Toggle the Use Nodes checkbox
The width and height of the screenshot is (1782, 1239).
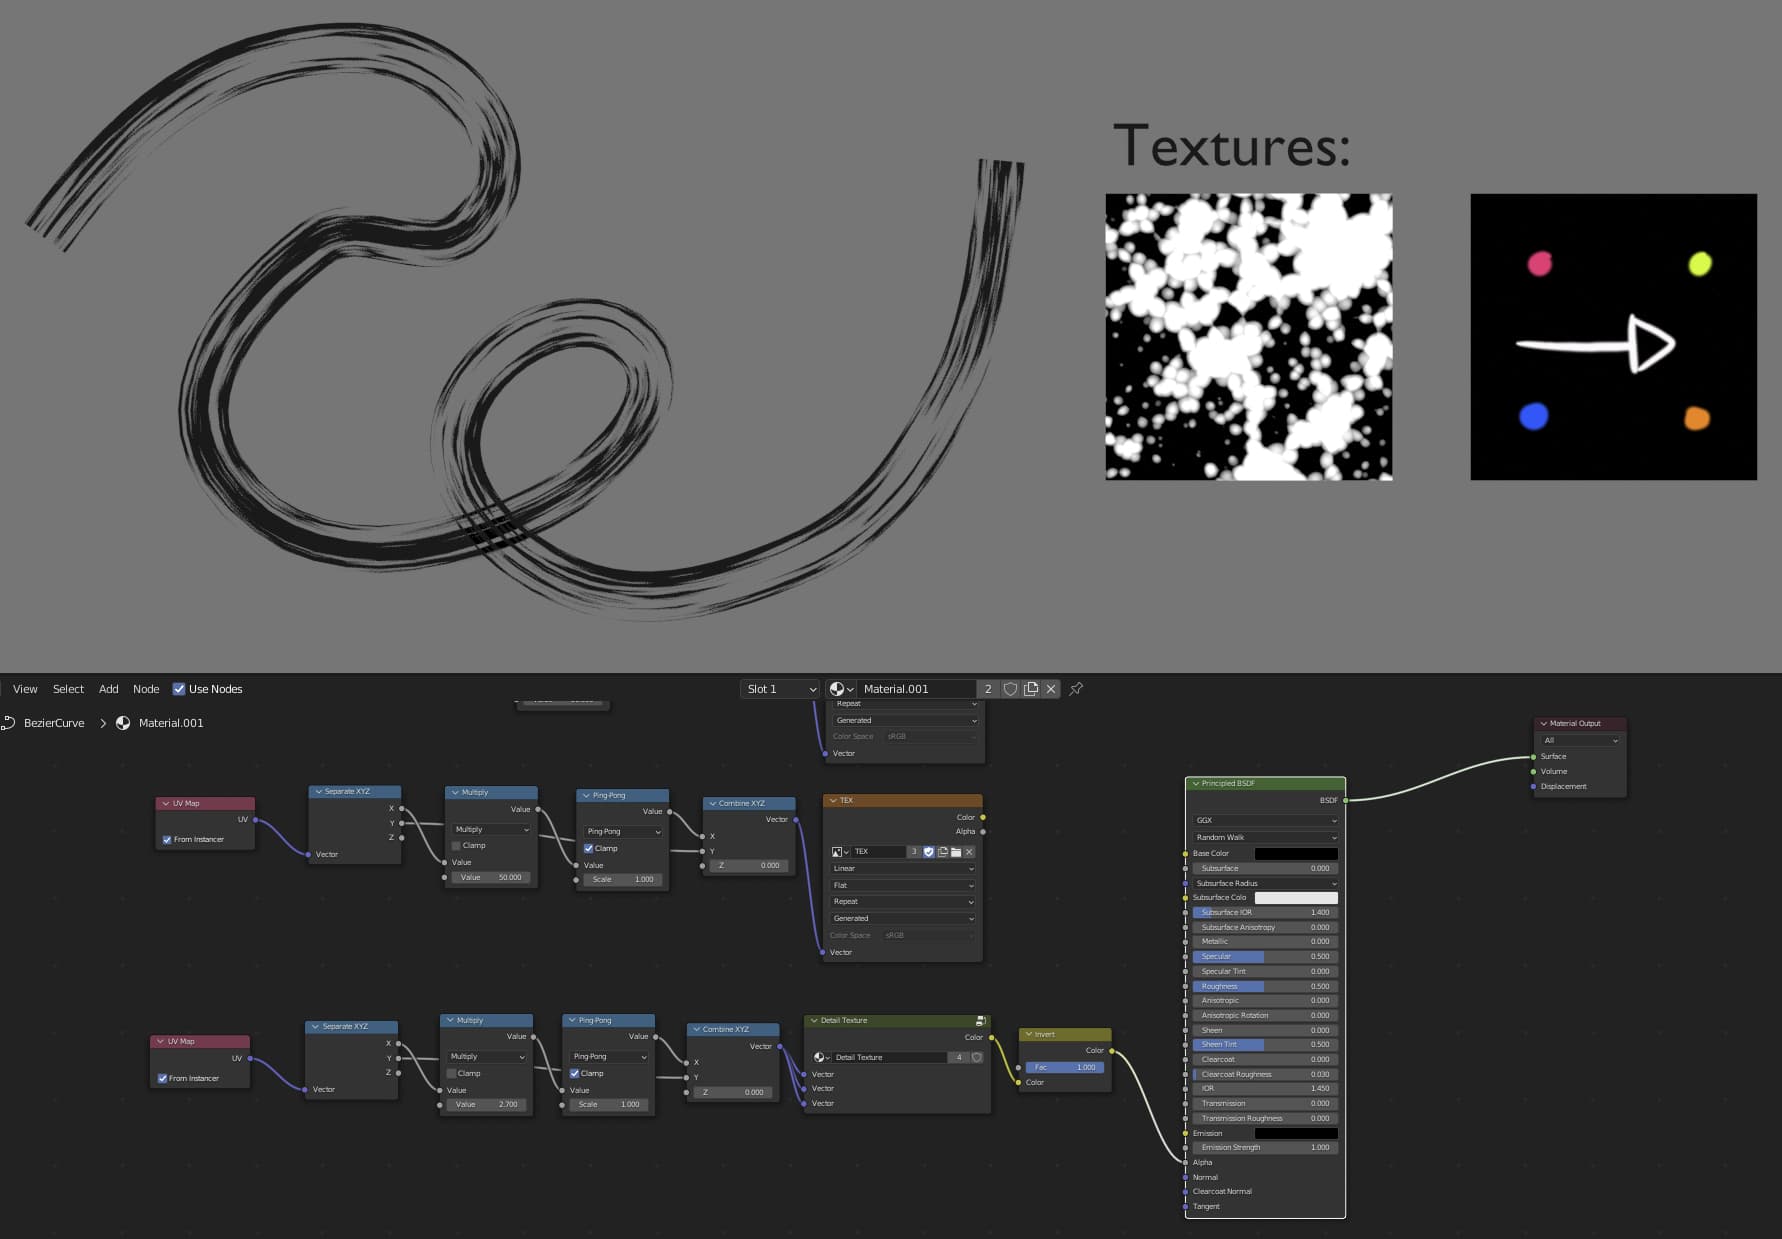179,689
